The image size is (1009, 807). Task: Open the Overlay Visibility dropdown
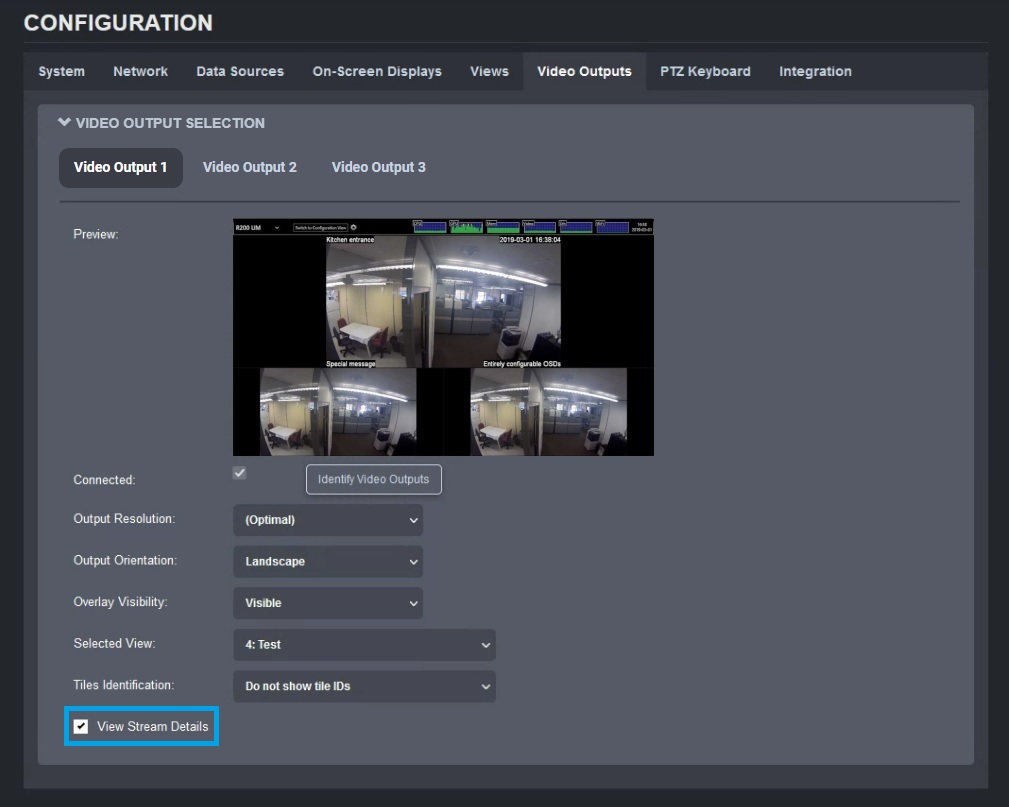click(x=328, y=603)
